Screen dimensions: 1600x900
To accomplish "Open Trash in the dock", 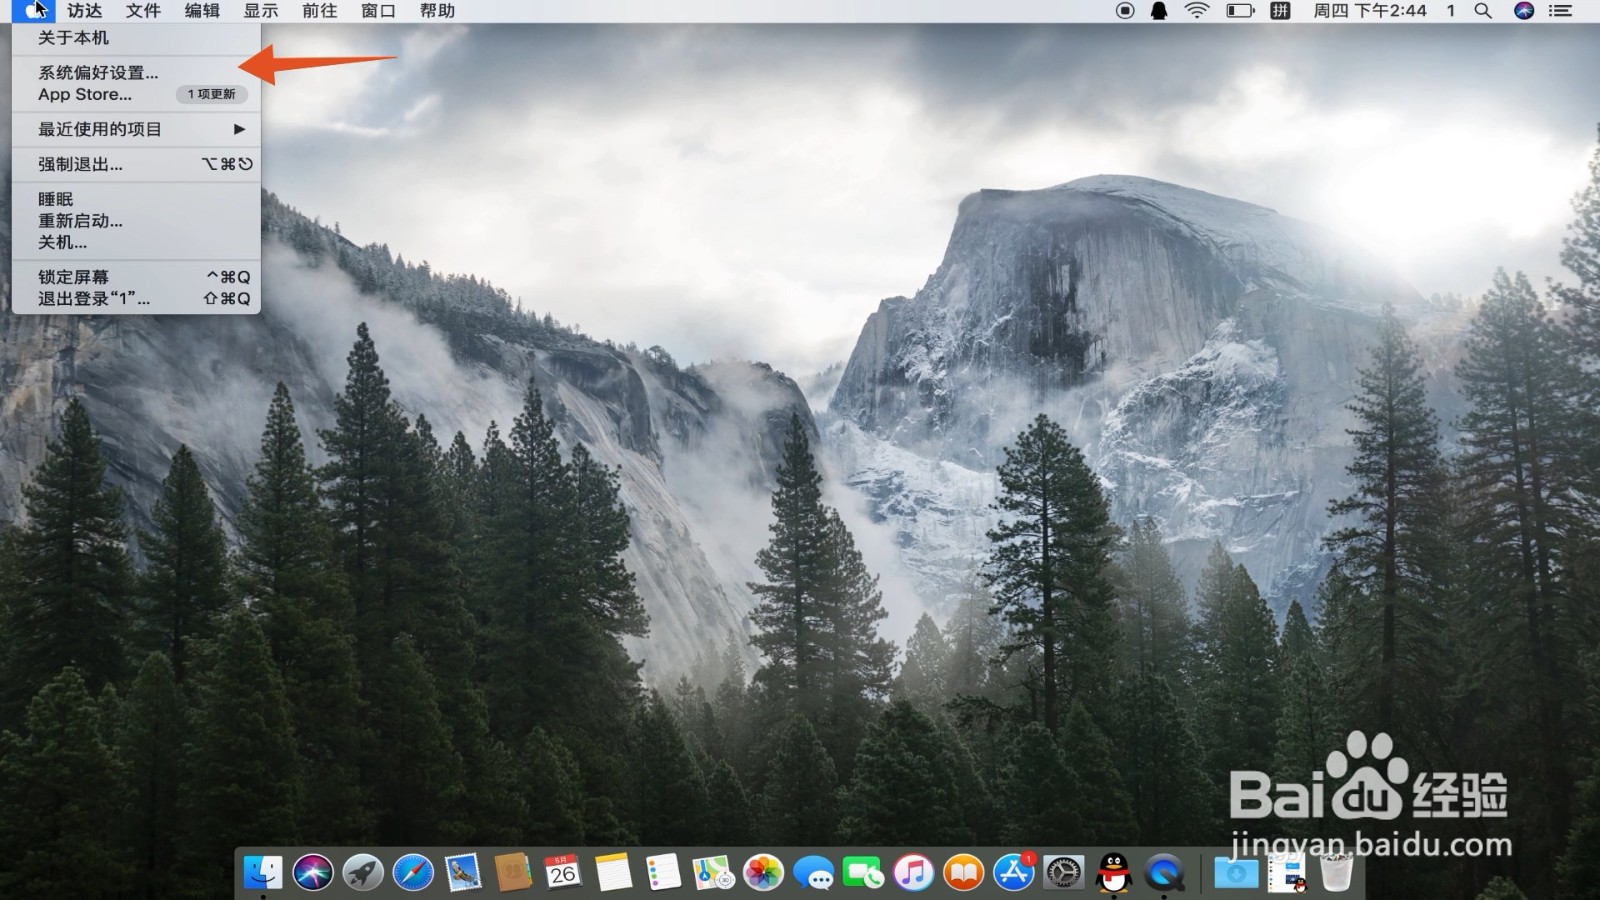I will tap(1336, 873).
